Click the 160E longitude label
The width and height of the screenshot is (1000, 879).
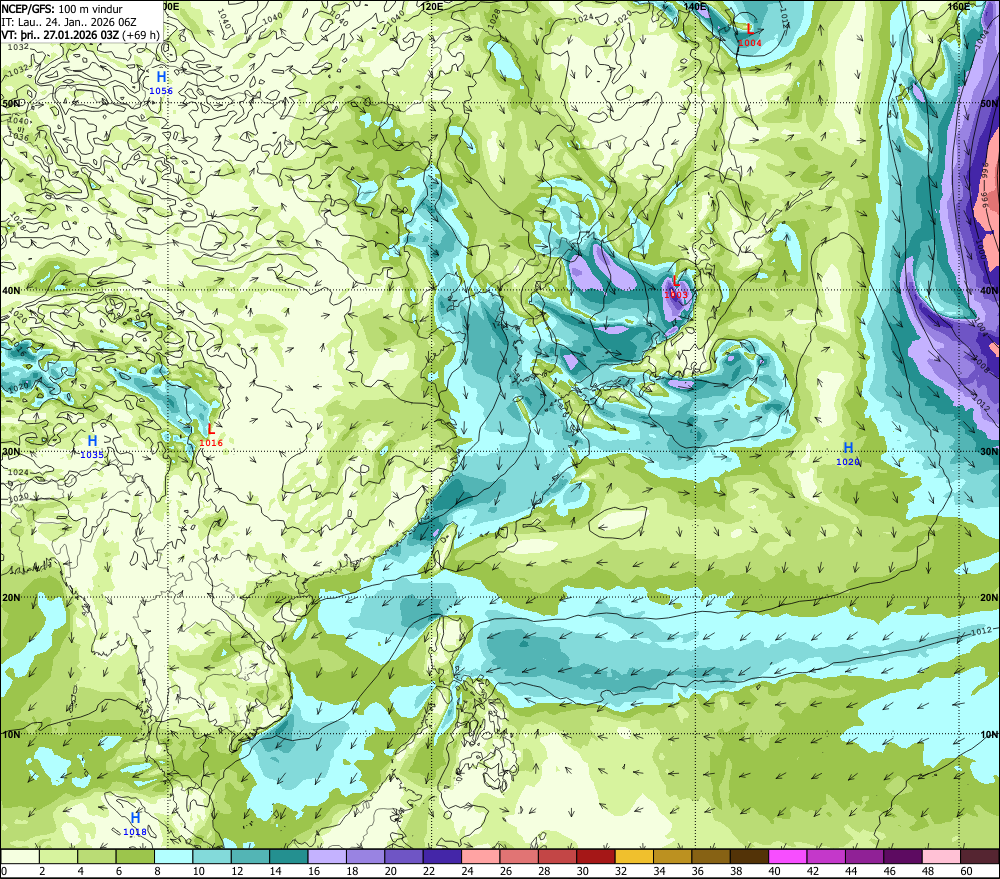pos(959,6)
